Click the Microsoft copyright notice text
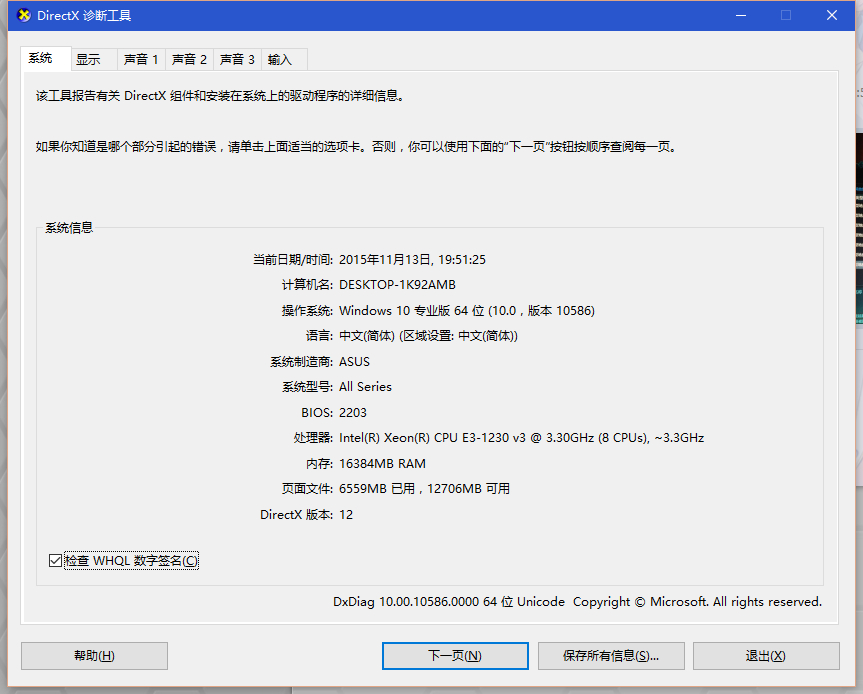 click(697, 602)
